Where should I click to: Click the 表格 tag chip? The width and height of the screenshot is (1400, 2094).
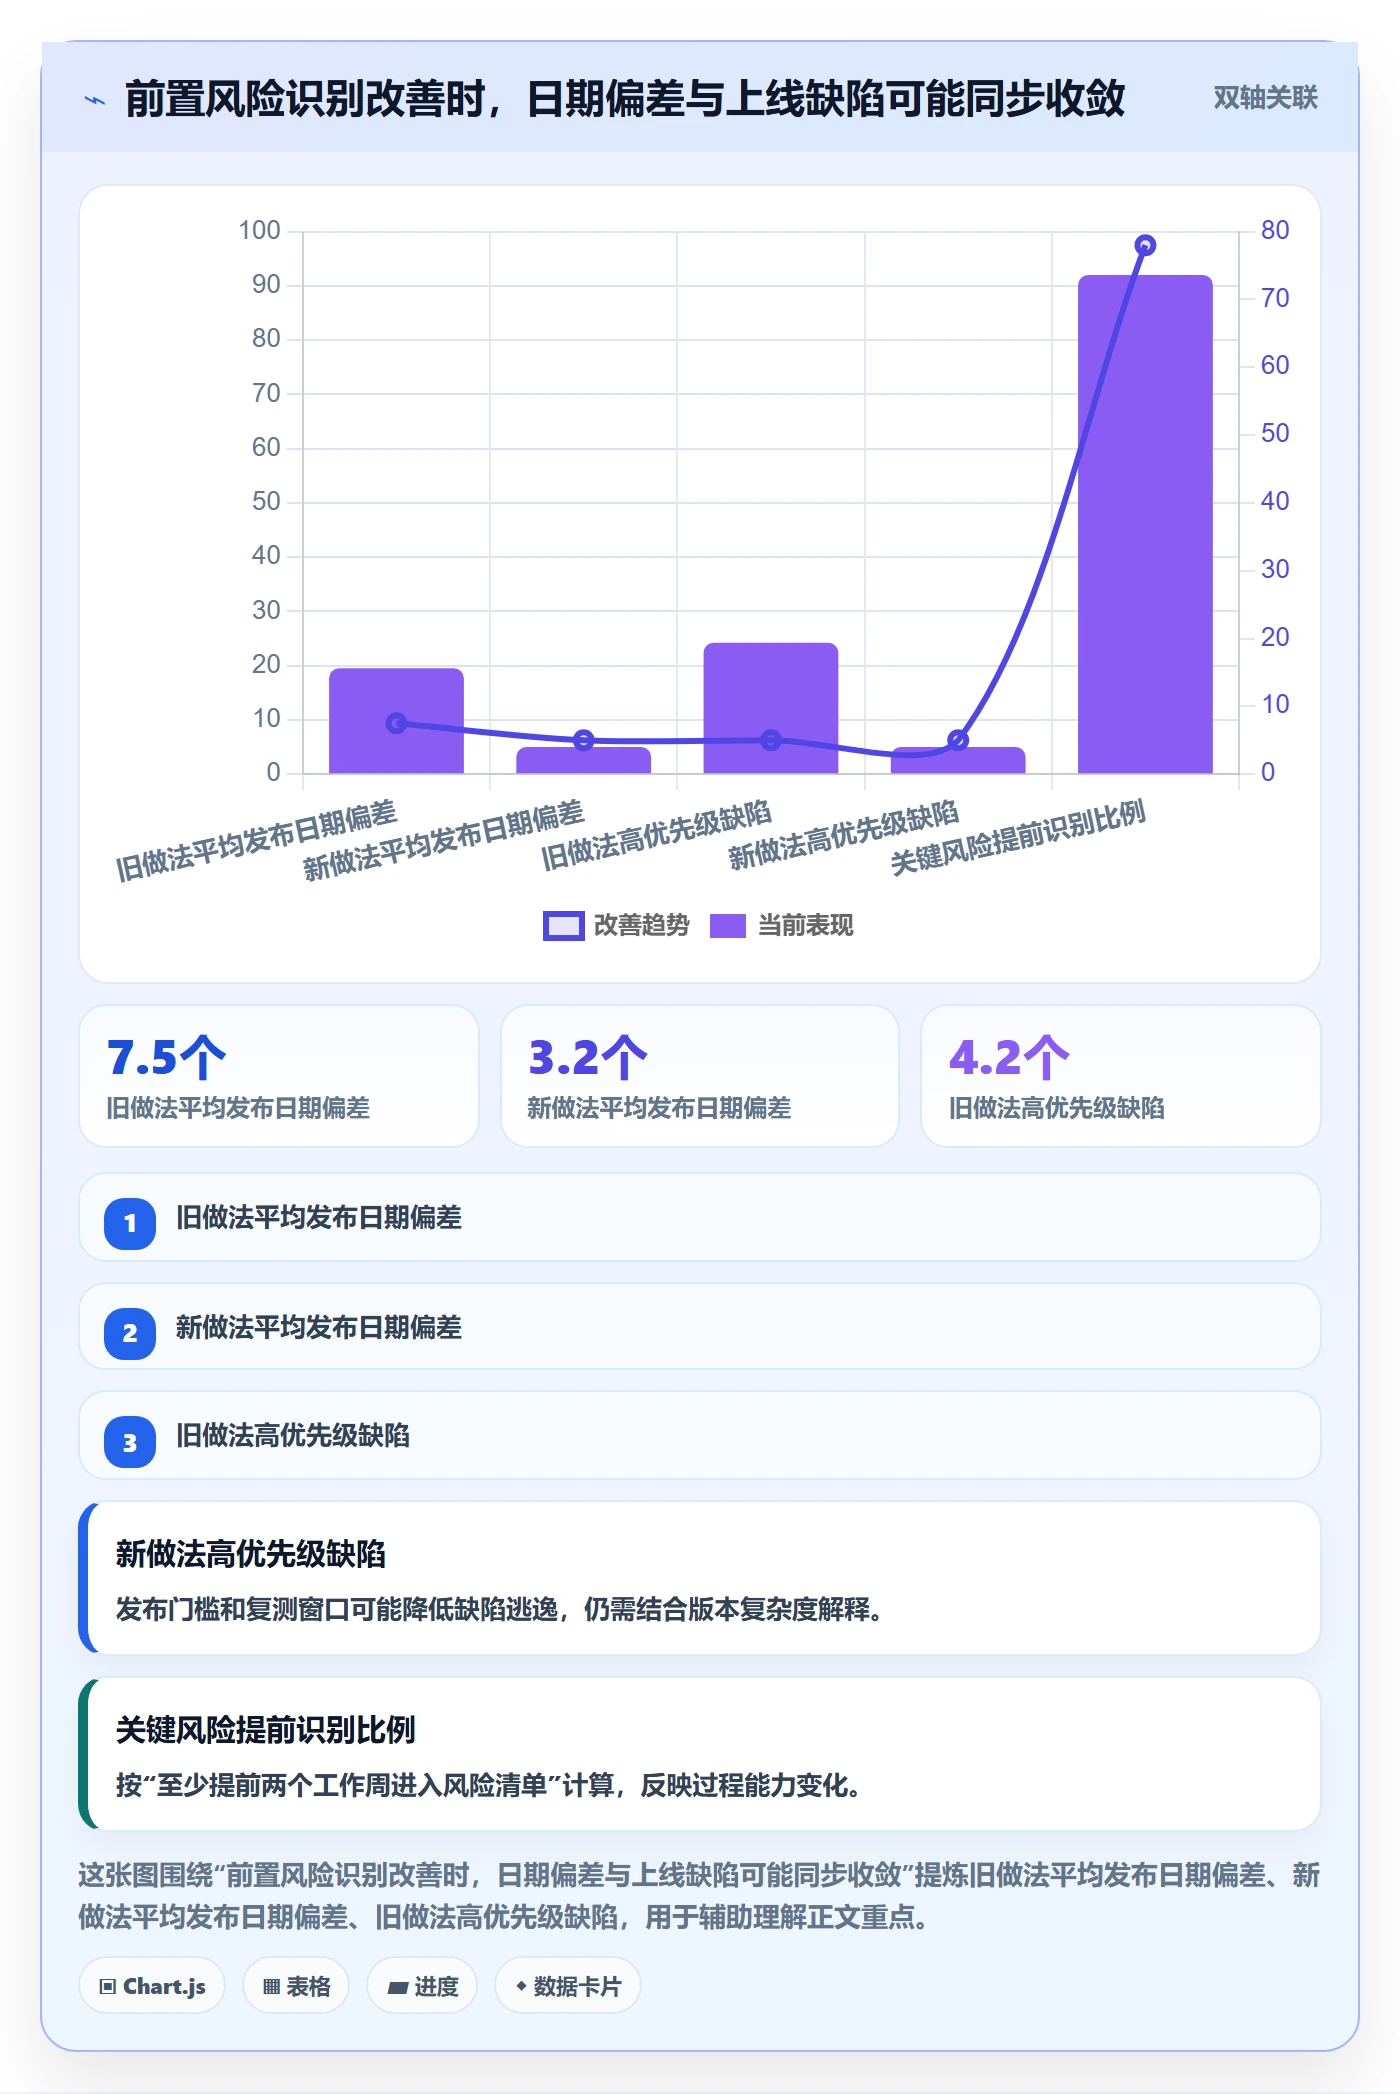[x=296, y=1986]
